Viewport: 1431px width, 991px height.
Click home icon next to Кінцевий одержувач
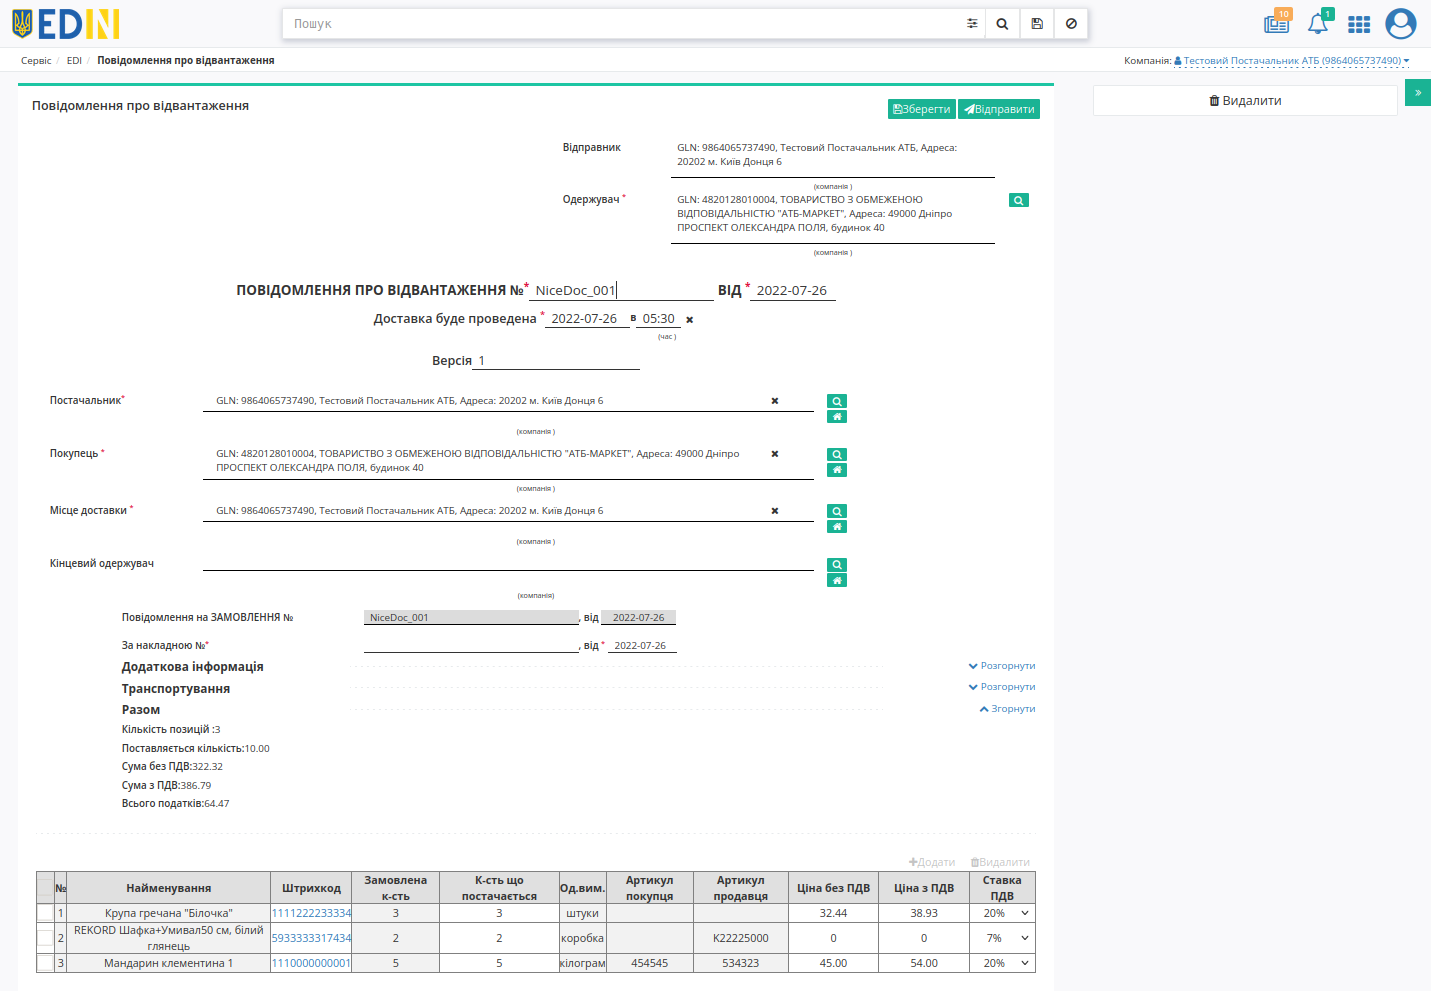tap(837, 580)
